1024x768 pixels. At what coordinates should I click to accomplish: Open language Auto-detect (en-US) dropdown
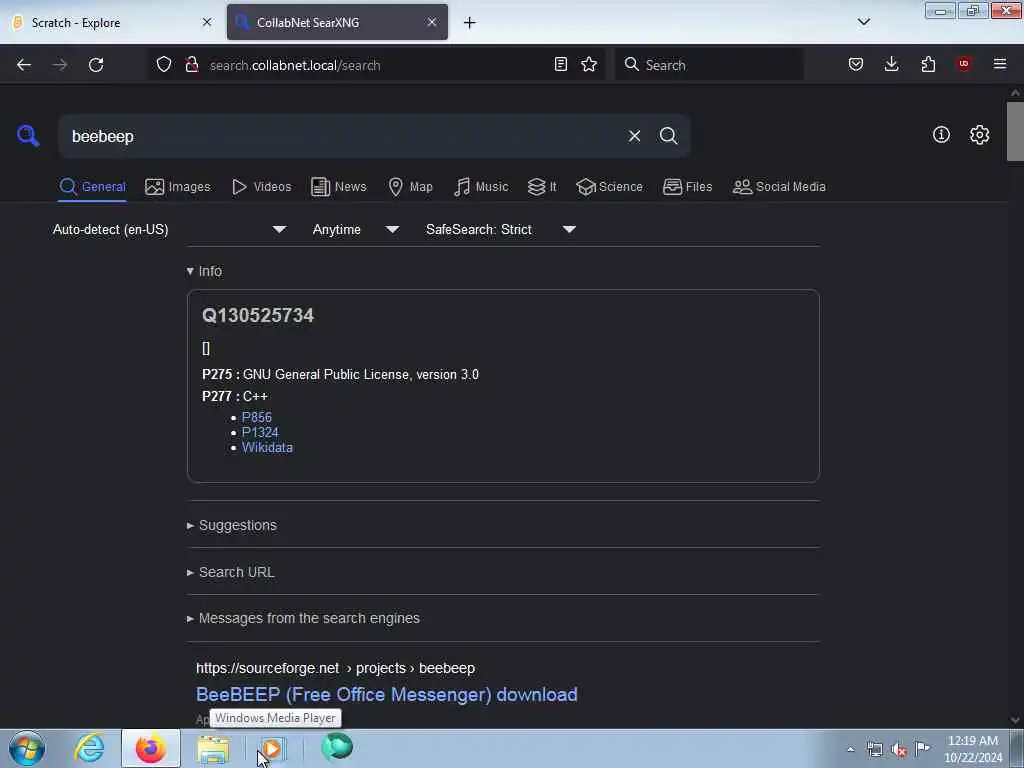(169, 229)
